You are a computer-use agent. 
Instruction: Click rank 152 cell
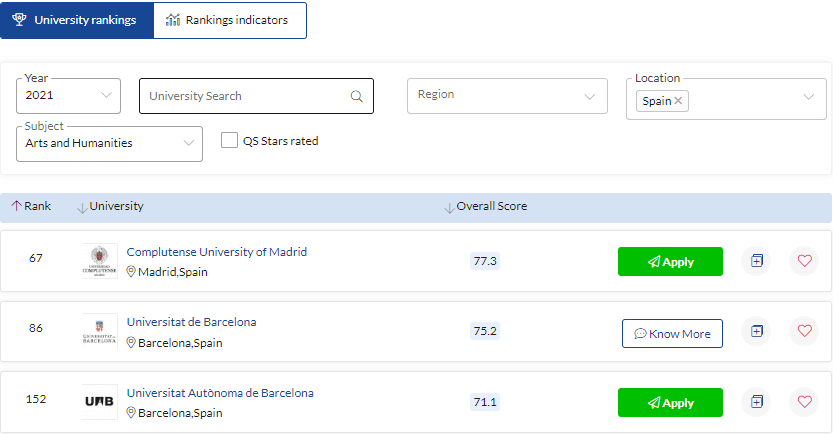coord(36,399)
